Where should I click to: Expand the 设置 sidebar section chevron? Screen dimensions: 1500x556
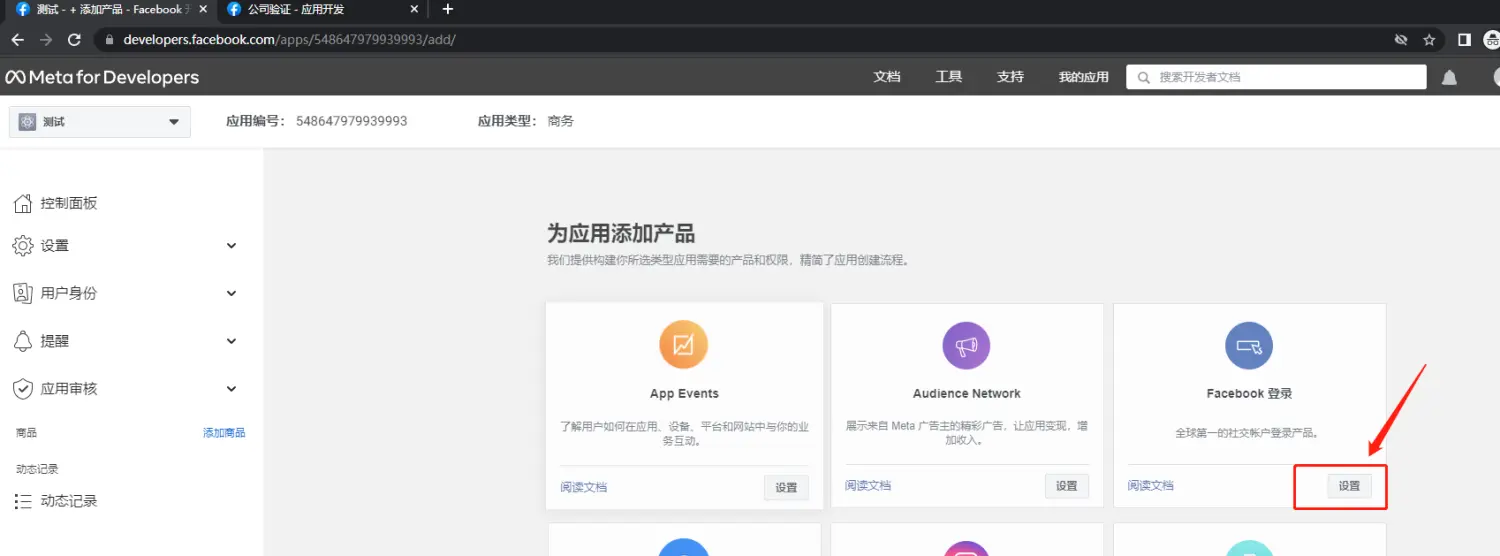point(231,246)
